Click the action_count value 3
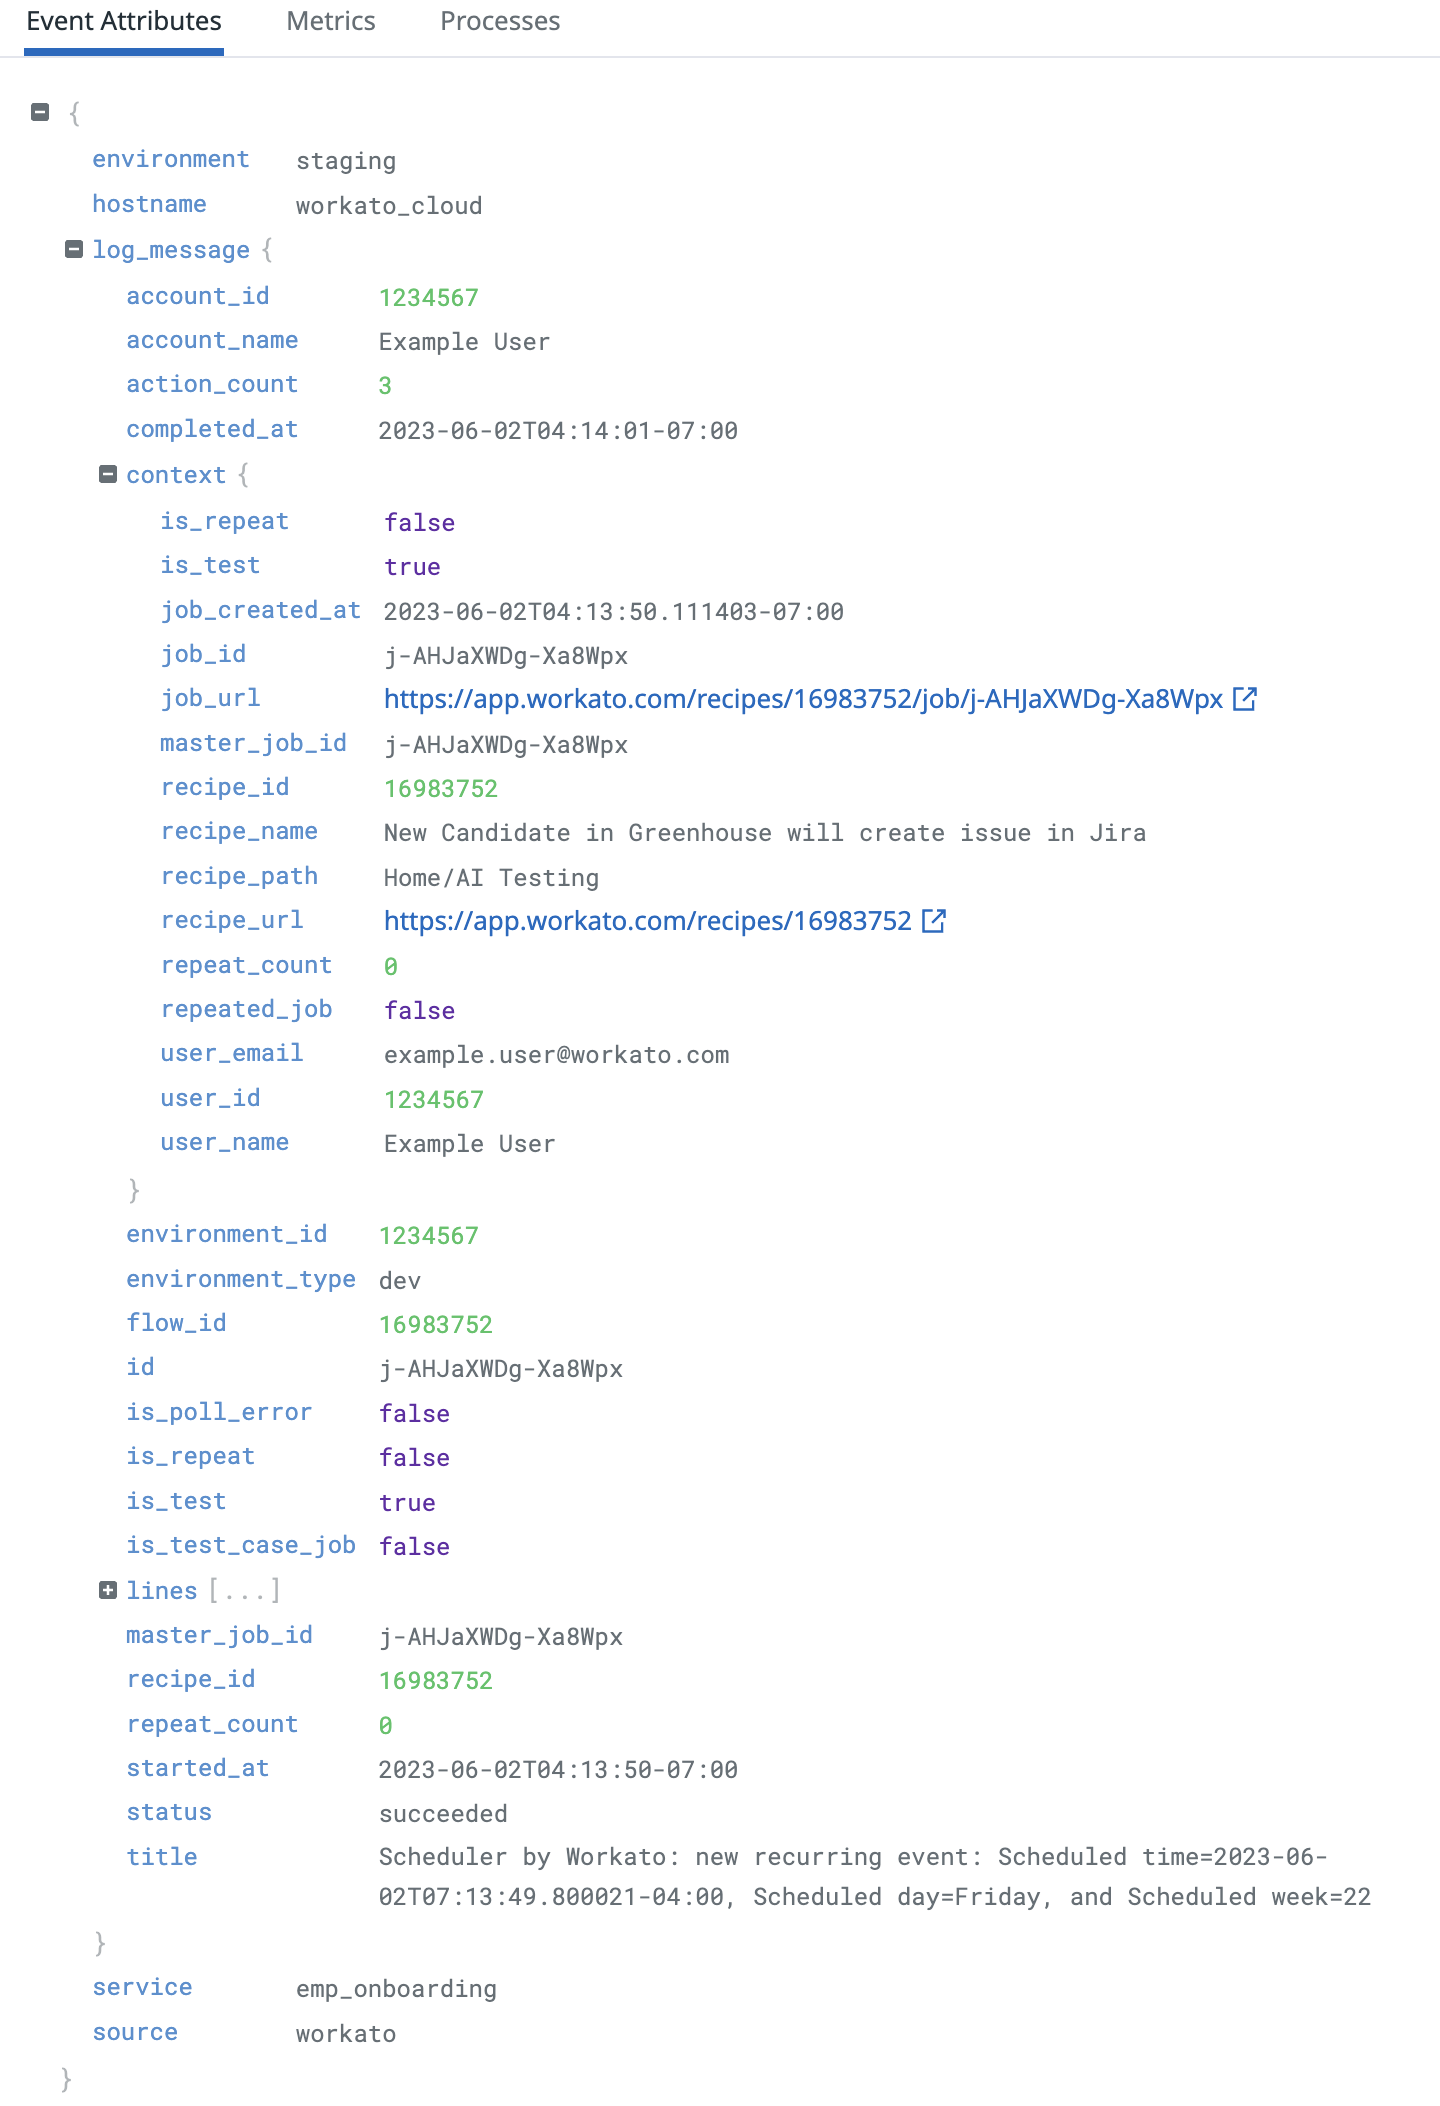This screenshot has height=2106, width=1440. click(x=385, y=386)
